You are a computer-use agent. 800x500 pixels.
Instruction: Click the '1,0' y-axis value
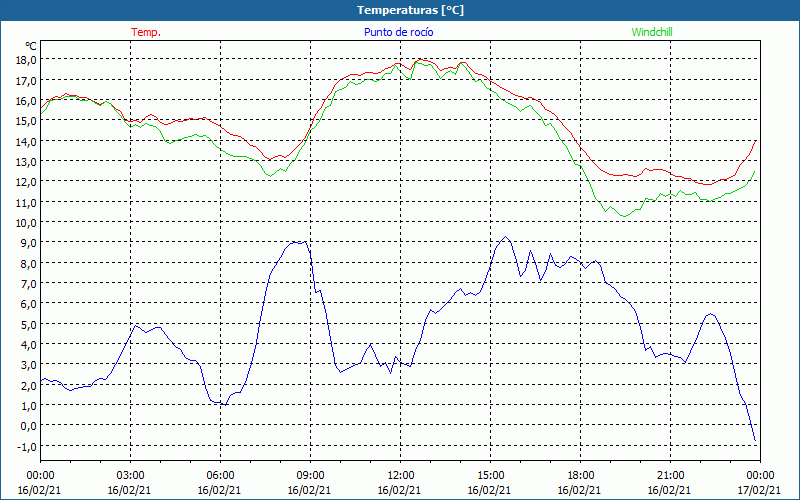(30, 406)
